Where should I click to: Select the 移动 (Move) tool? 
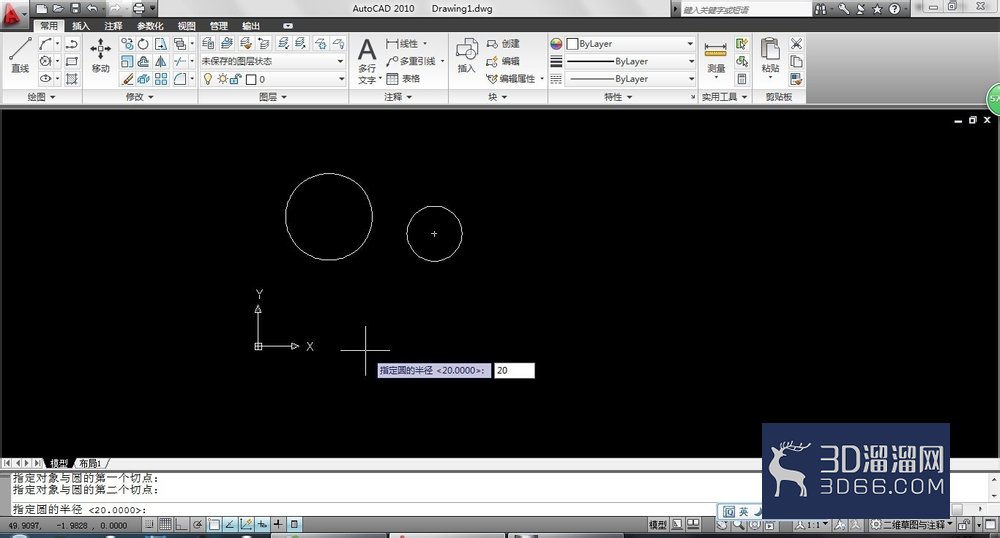(100, 55)
